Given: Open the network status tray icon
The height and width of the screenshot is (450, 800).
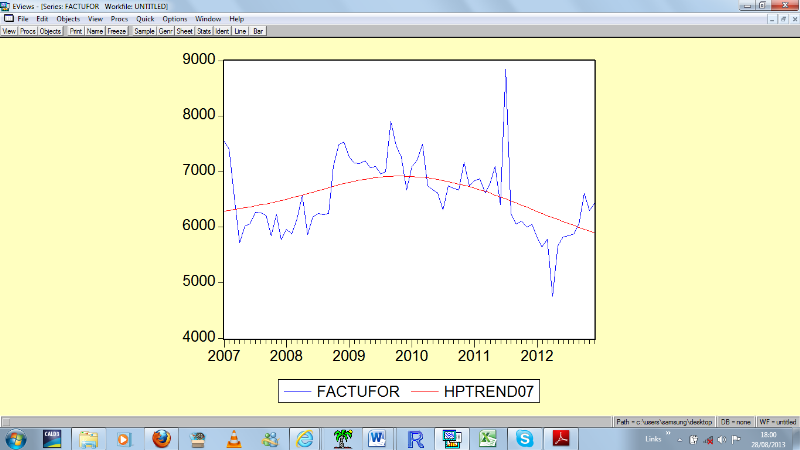Looking at the screenshot, I should pos(708,439).
